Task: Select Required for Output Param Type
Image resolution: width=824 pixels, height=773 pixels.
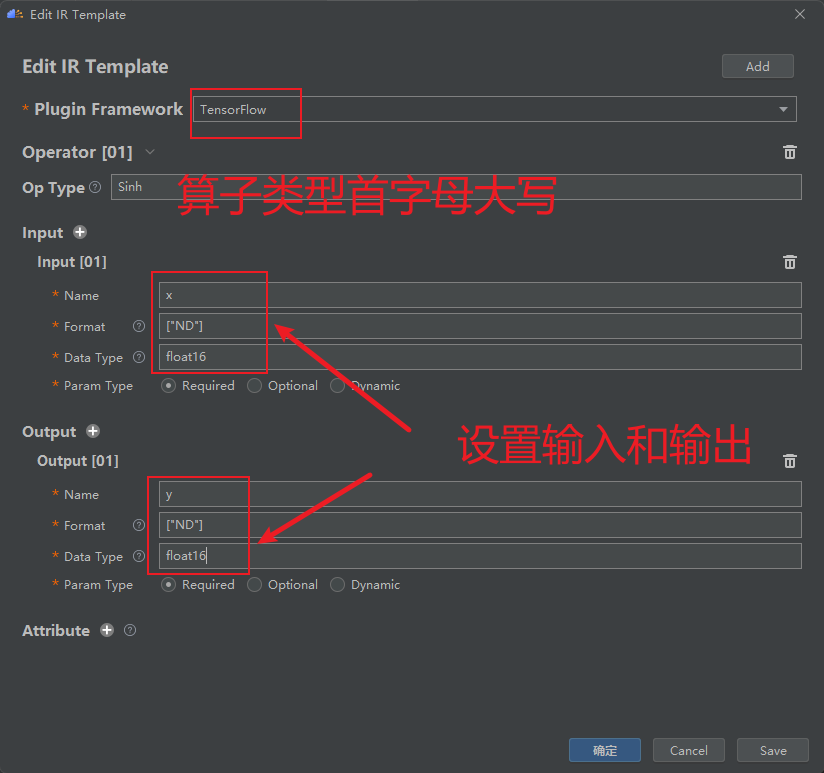Action: (168, 585)
